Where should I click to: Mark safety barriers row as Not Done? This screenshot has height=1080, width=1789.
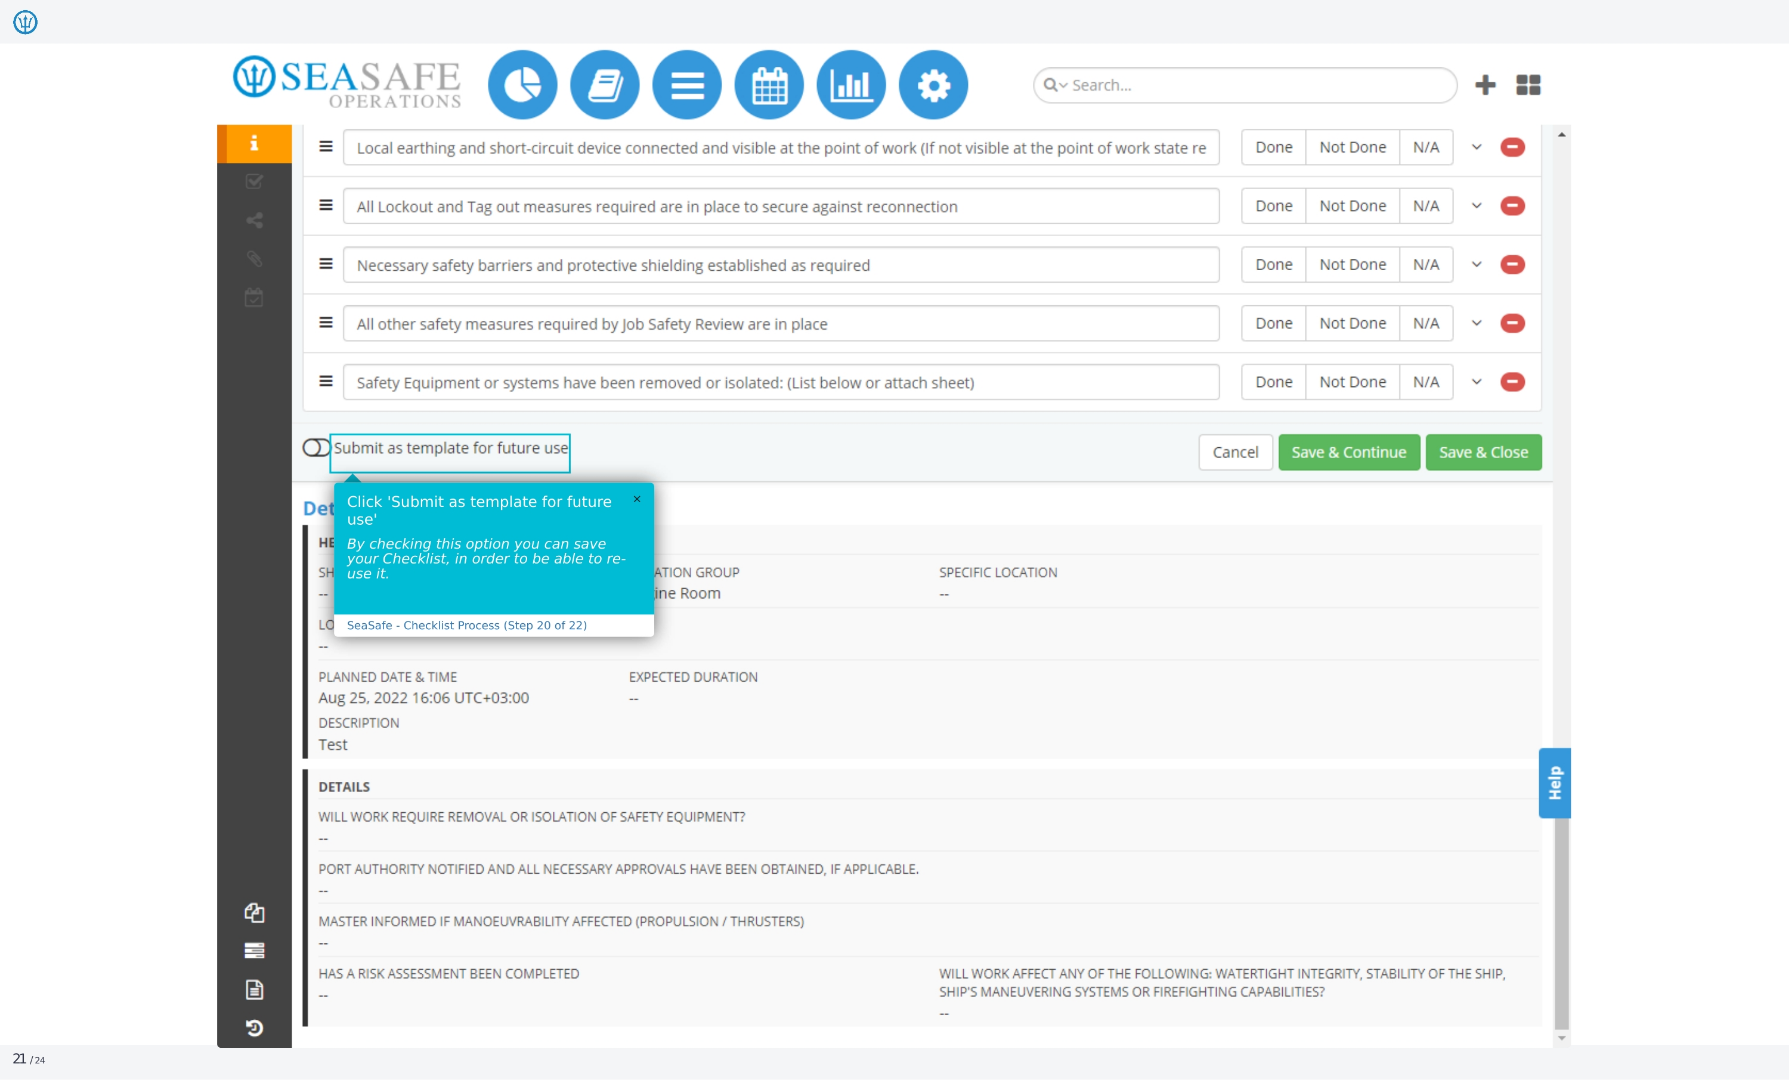pyautogui.click(x=1352, y=265)
